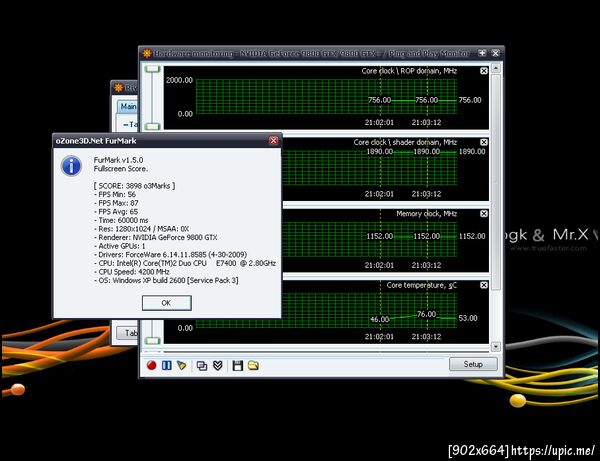Click the overlapping windows detach icon
600x461 pixels.
[202, 366]
